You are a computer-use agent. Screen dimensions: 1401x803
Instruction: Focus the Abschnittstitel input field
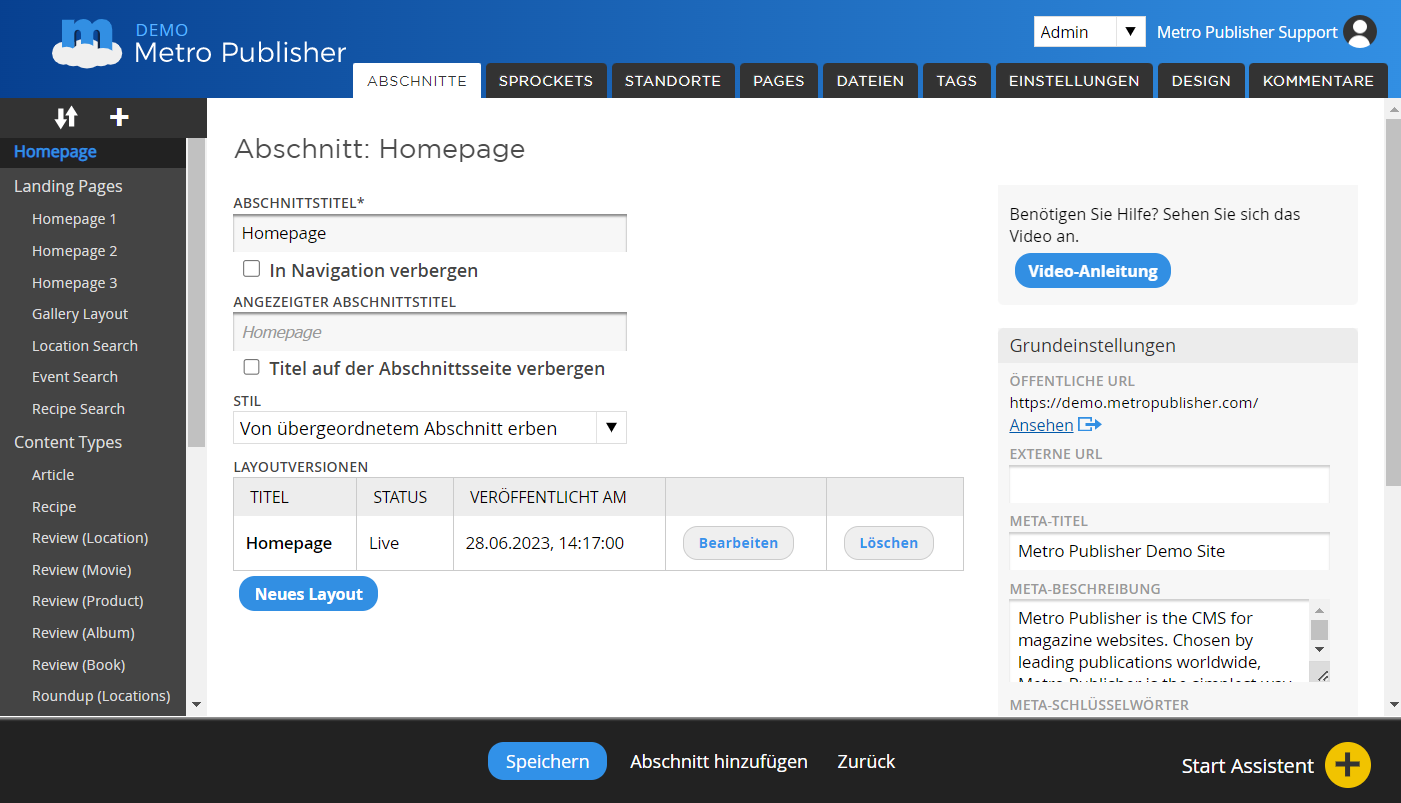tap(430, 233)
